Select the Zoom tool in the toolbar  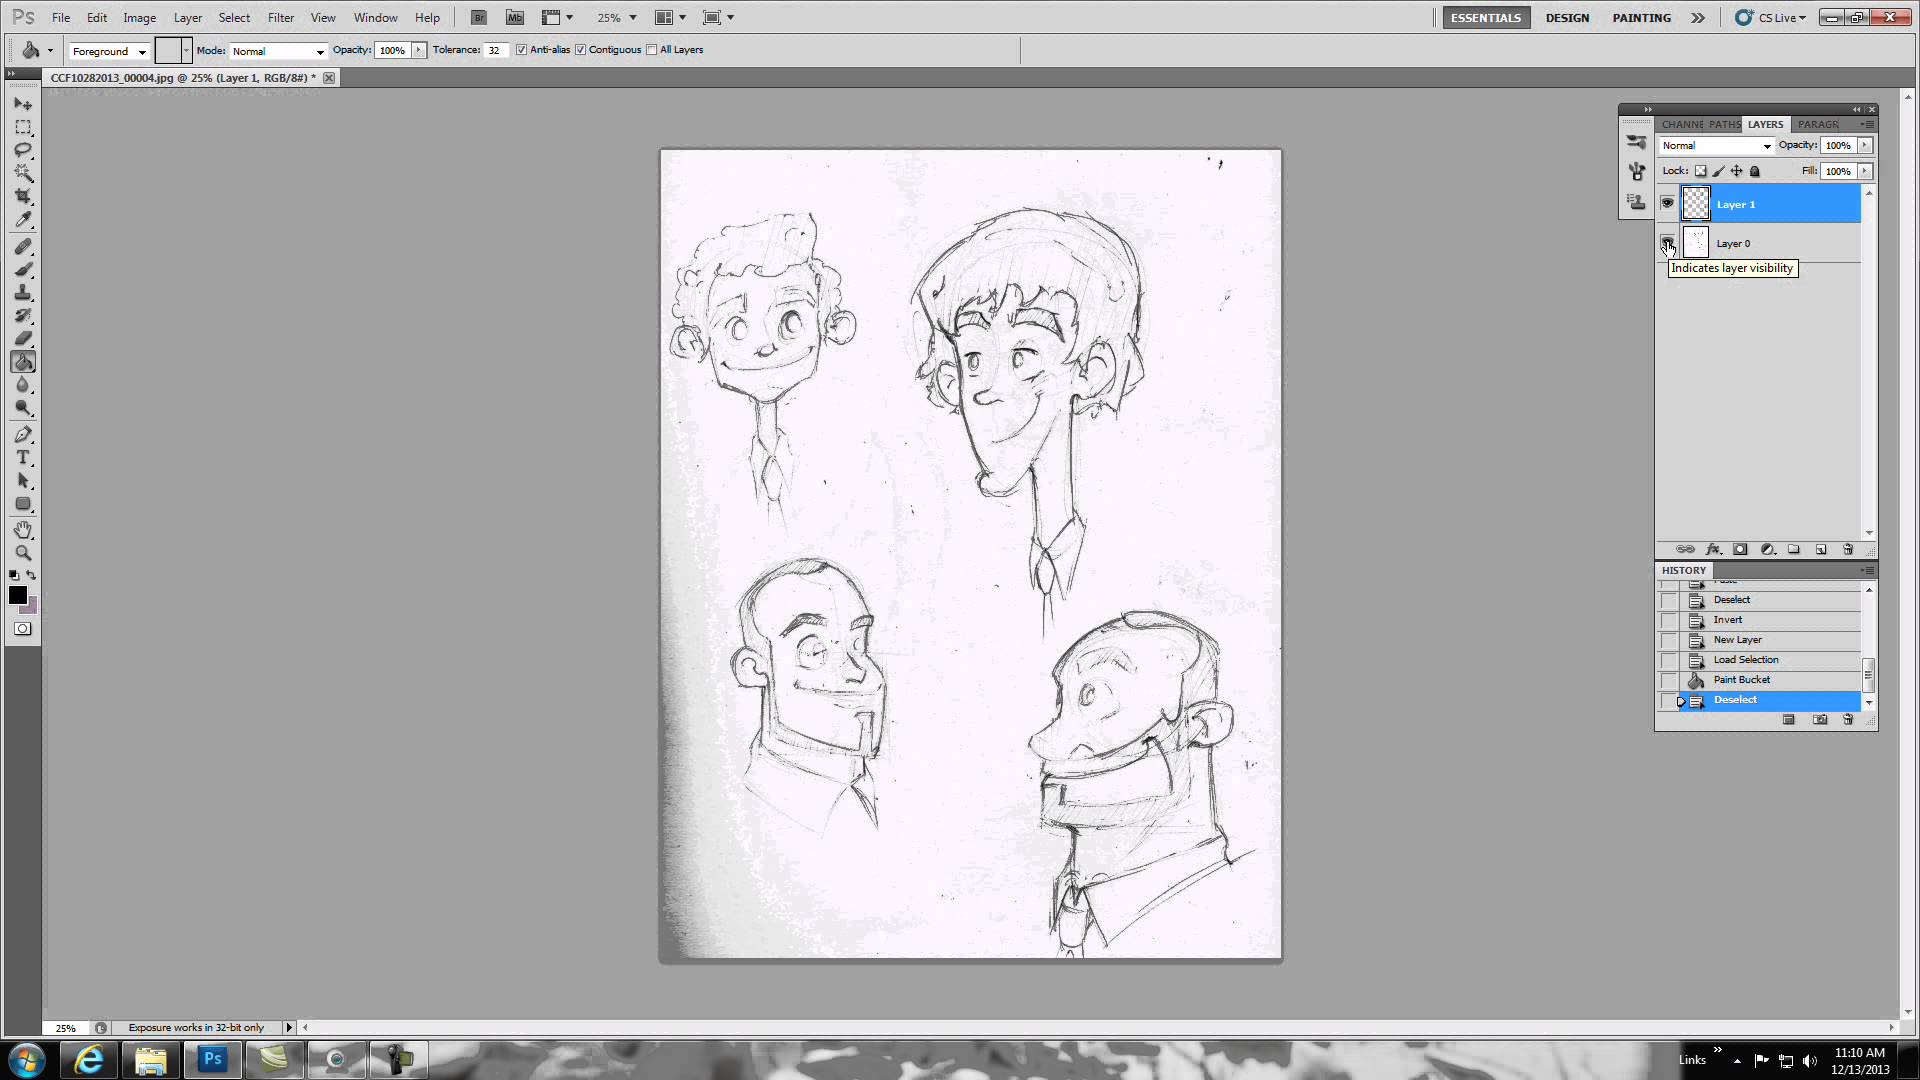pyautogui.click(x=24, y=552)
